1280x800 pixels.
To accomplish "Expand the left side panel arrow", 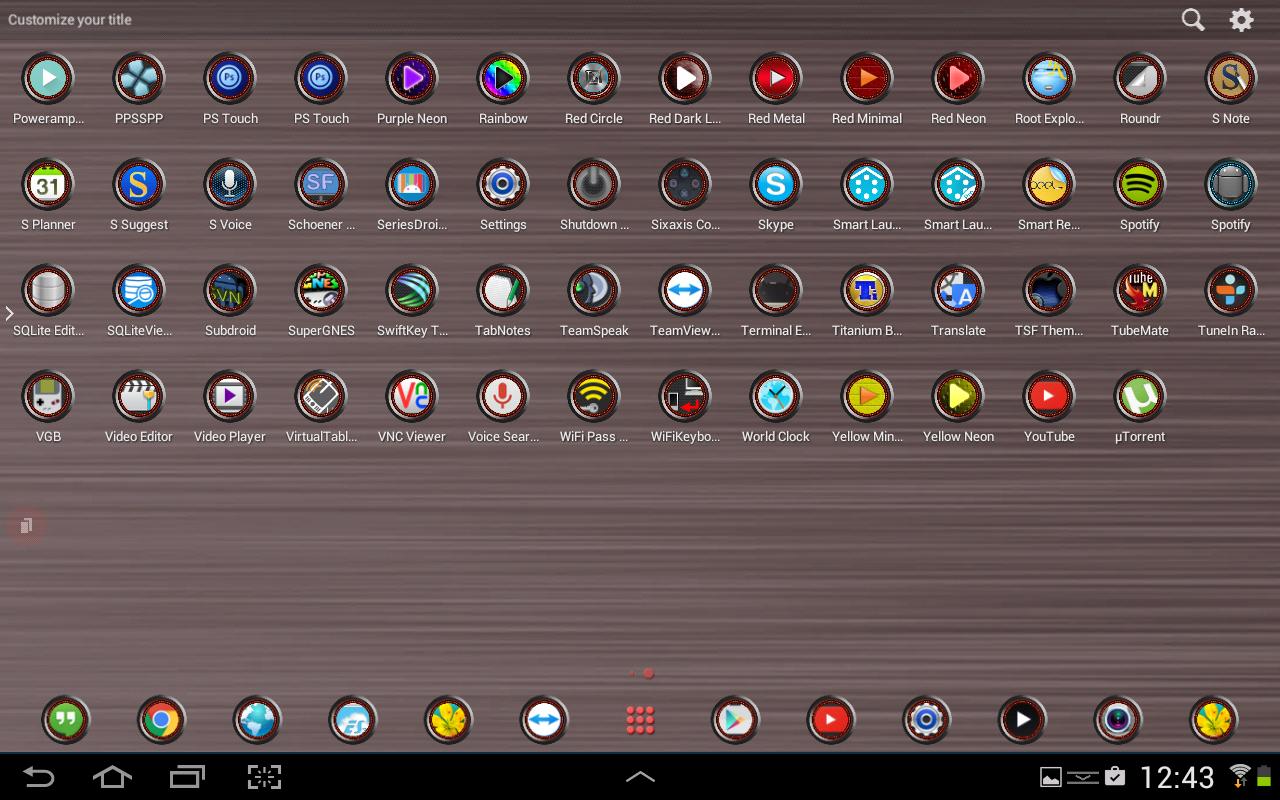I will (x=10, y=313).
